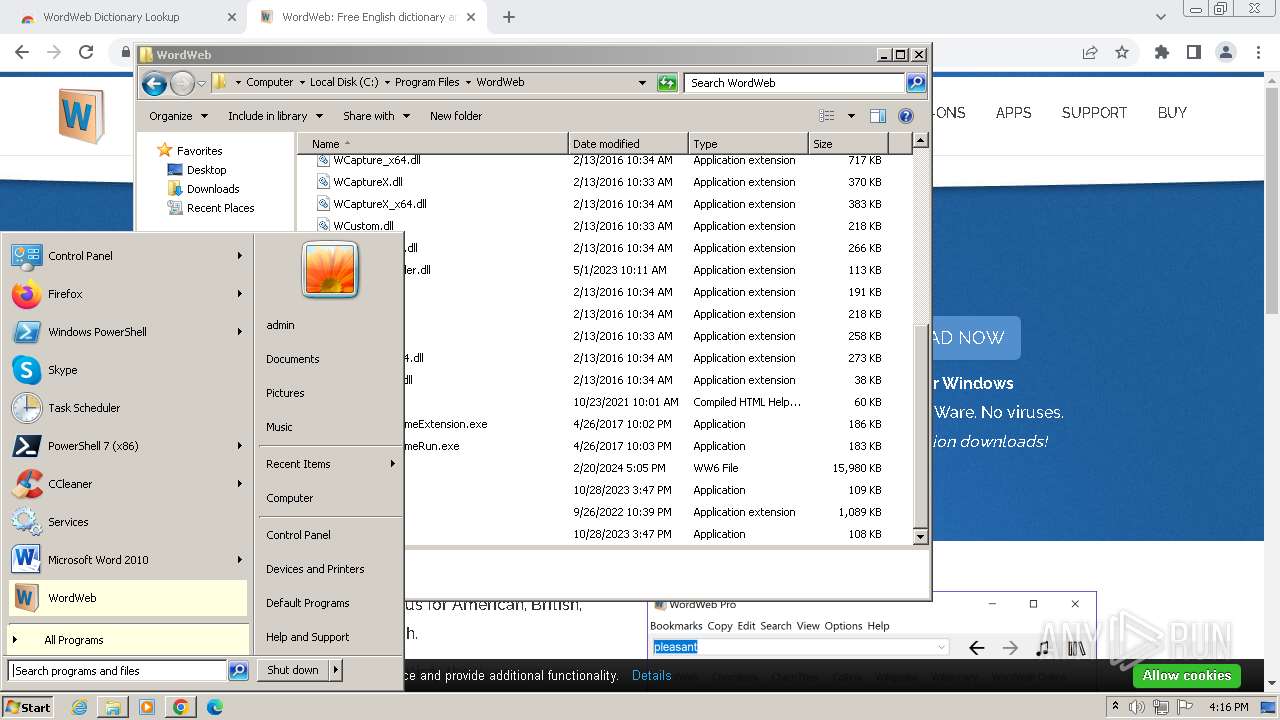Sort files by Date modified column
This screenshot has height=720, width=1280.
coord(628,144)
